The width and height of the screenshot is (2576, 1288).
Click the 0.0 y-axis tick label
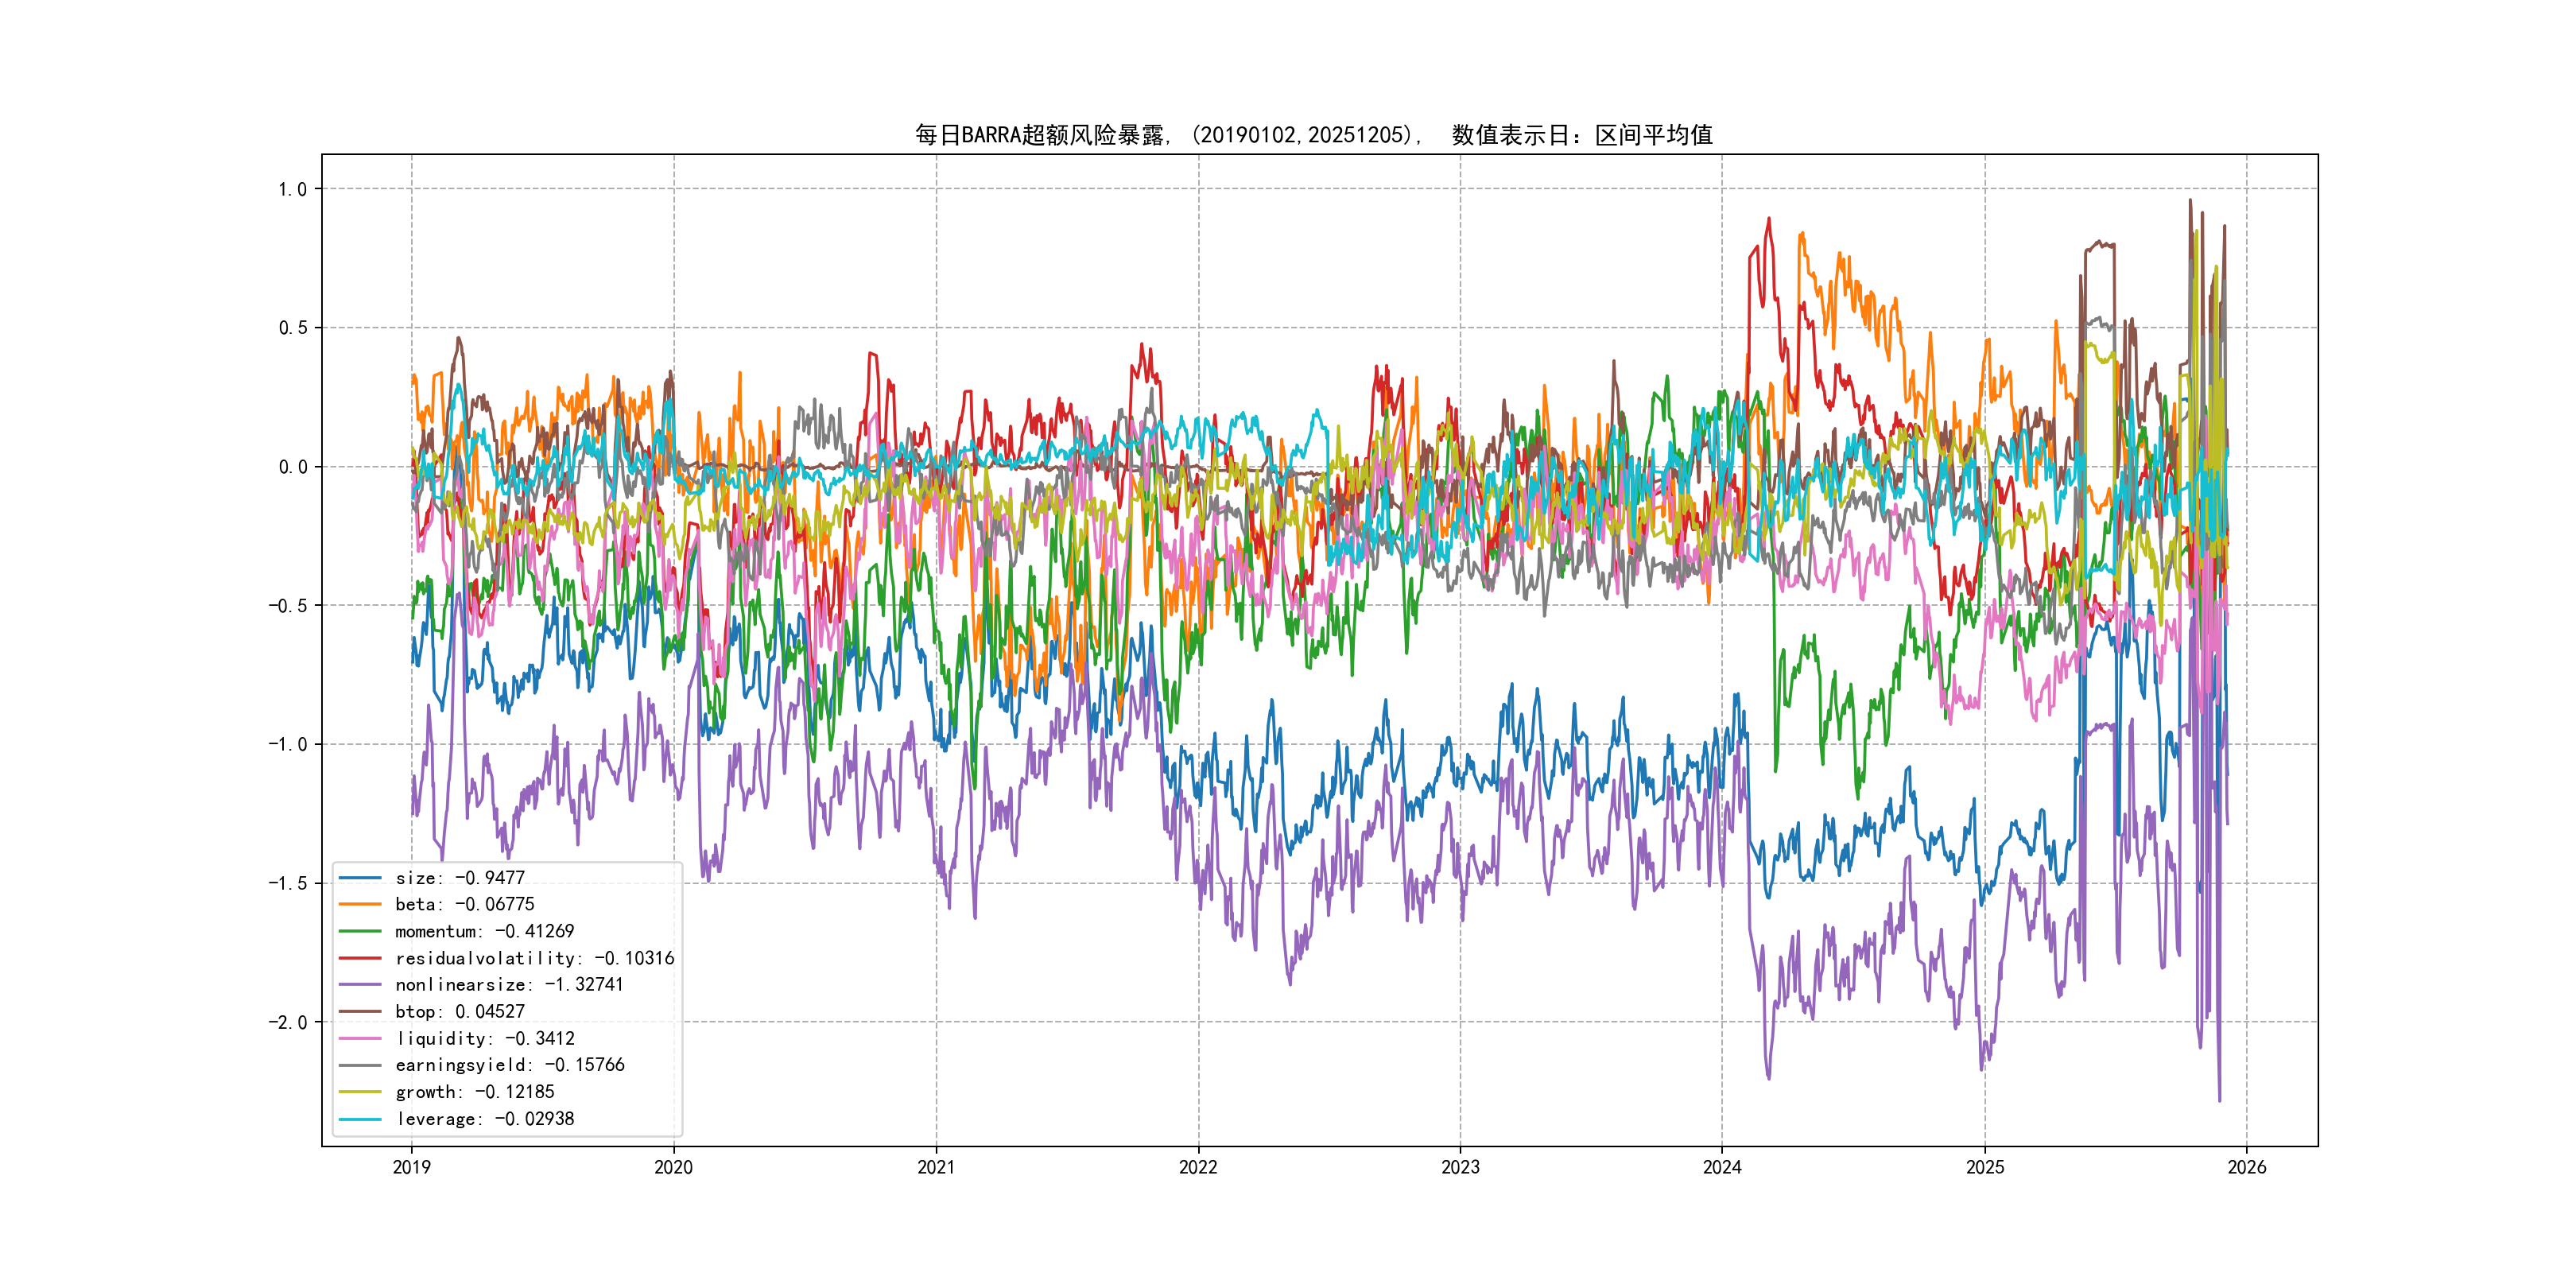292,467
